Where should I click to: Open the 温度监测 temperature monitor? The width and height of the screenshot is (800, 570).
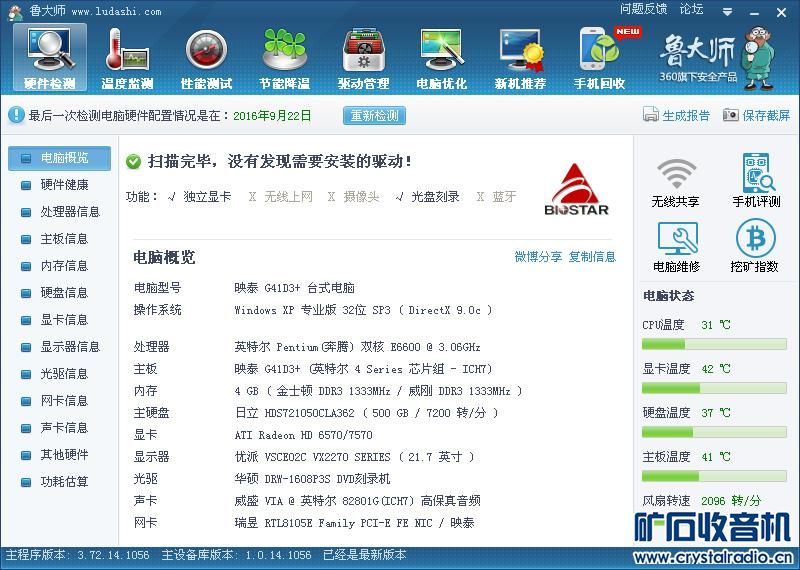(127, 58)
